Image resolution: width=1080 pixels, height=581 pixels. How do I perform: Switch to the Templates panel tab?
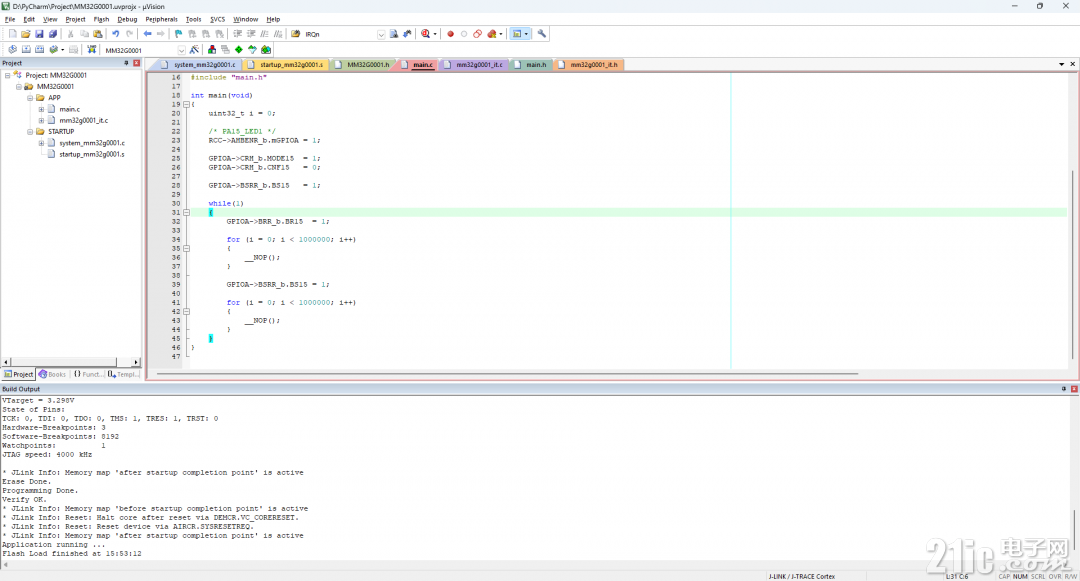click(123, 374)
